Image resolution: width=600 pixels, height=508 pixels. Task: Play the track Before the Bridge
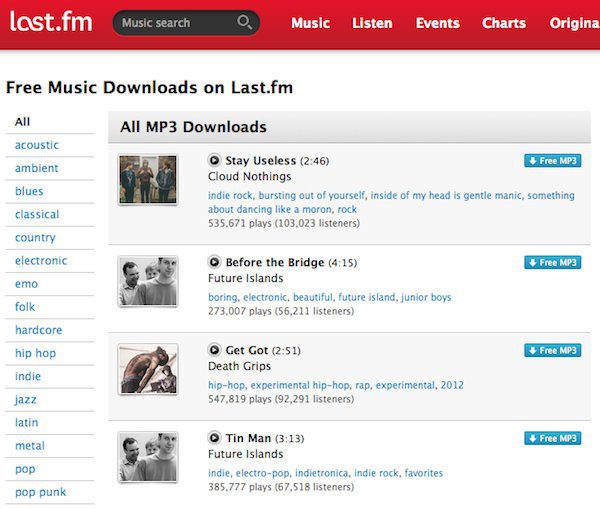tap(214, 262)
